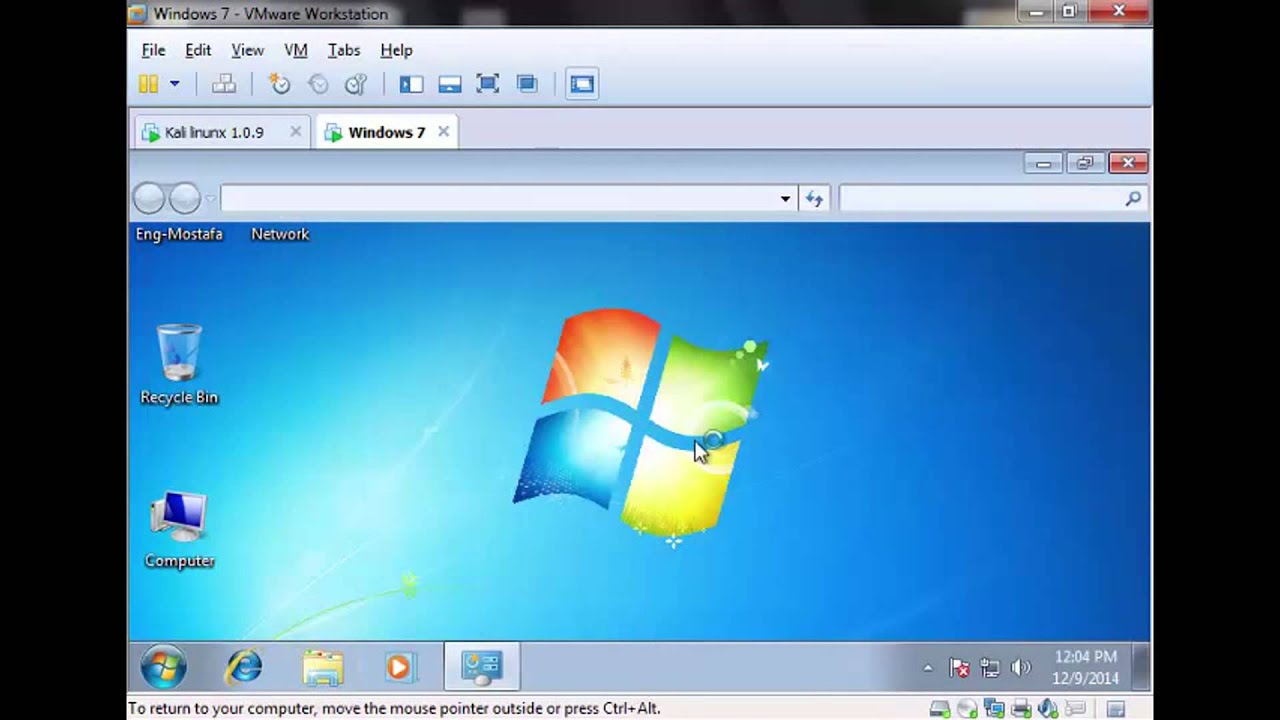Click the VMware hard disk status icon

940,709
